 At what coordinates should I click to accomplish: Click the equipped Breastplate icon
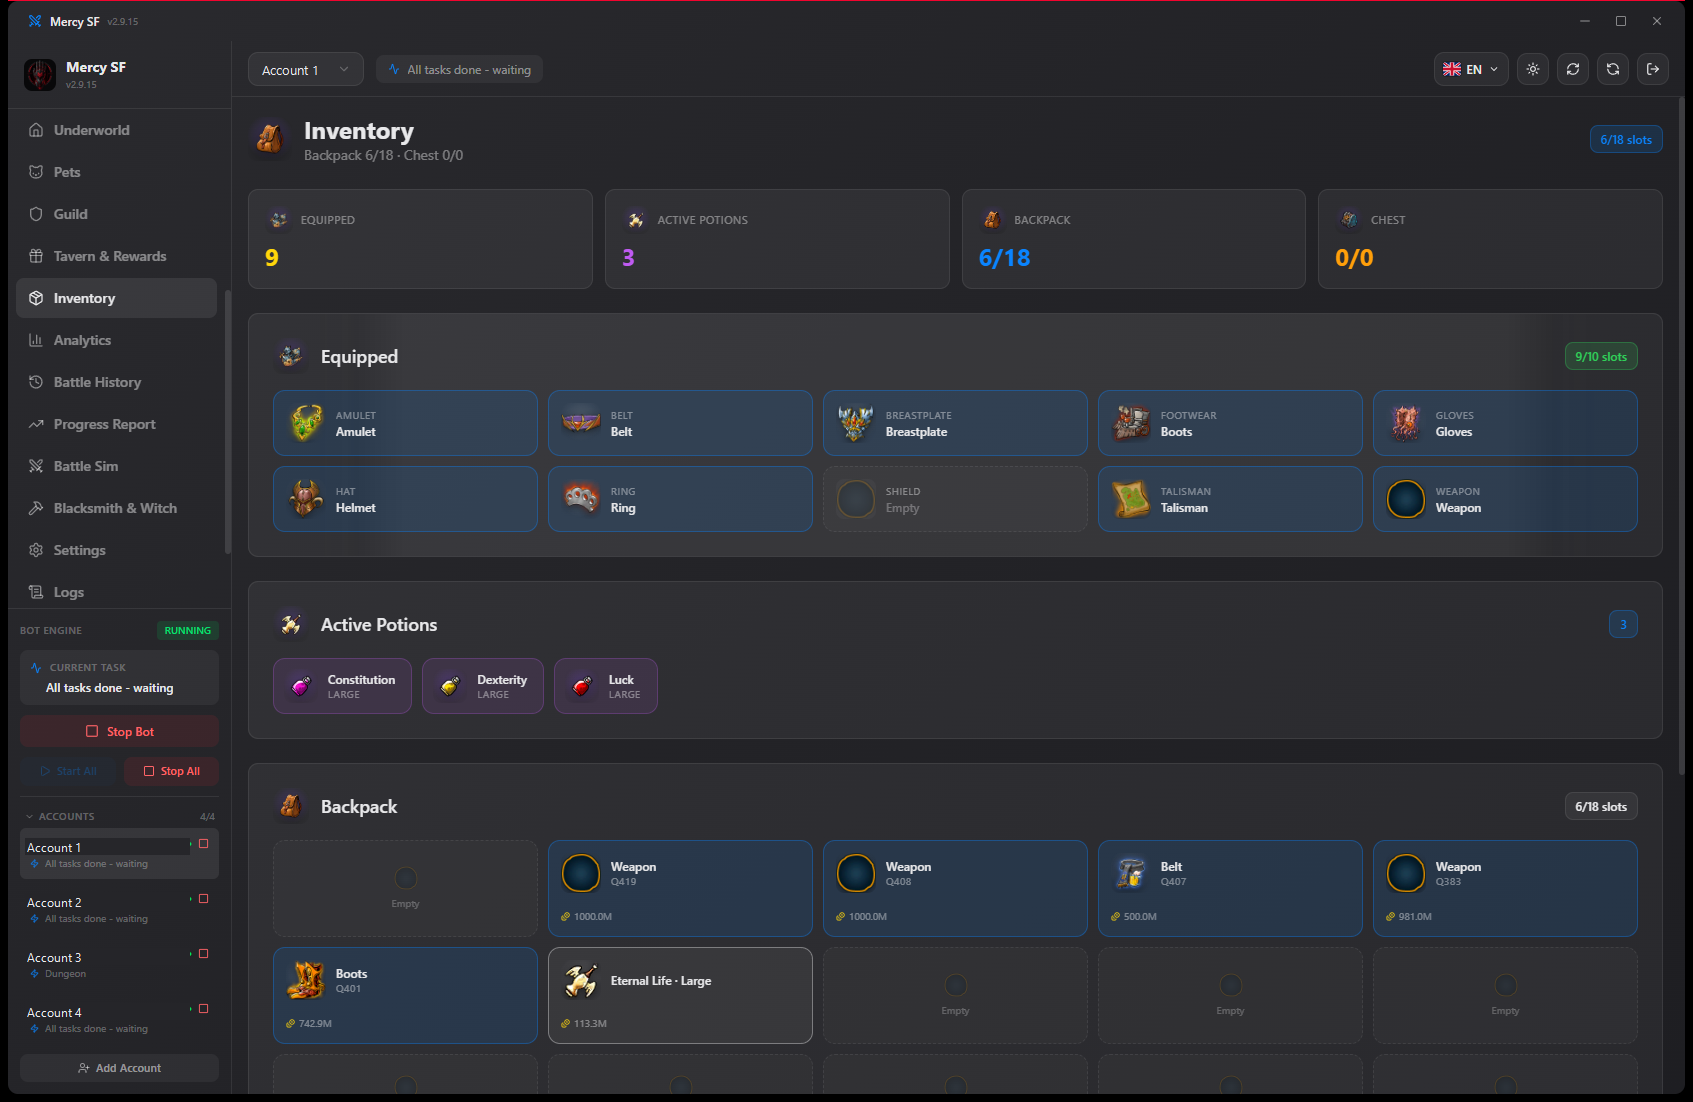click(x=856, y=423)
